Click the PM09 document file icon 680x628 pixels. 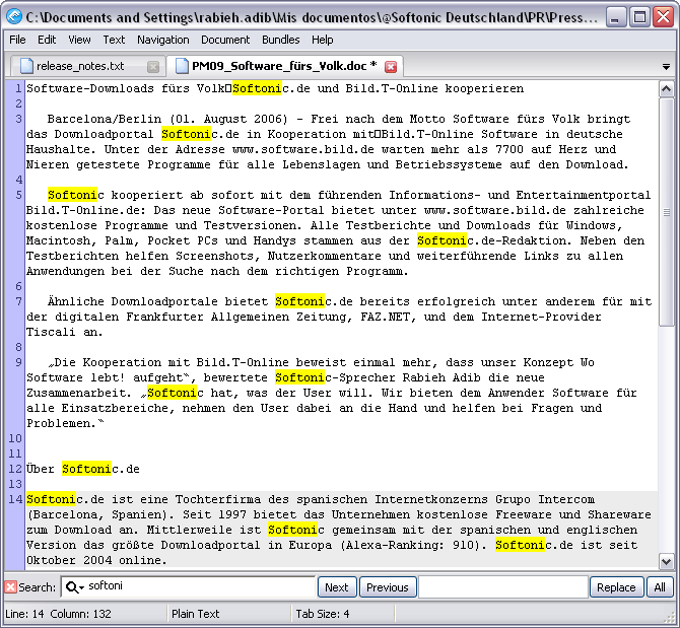pyautogui.click(x=182, y=66)
